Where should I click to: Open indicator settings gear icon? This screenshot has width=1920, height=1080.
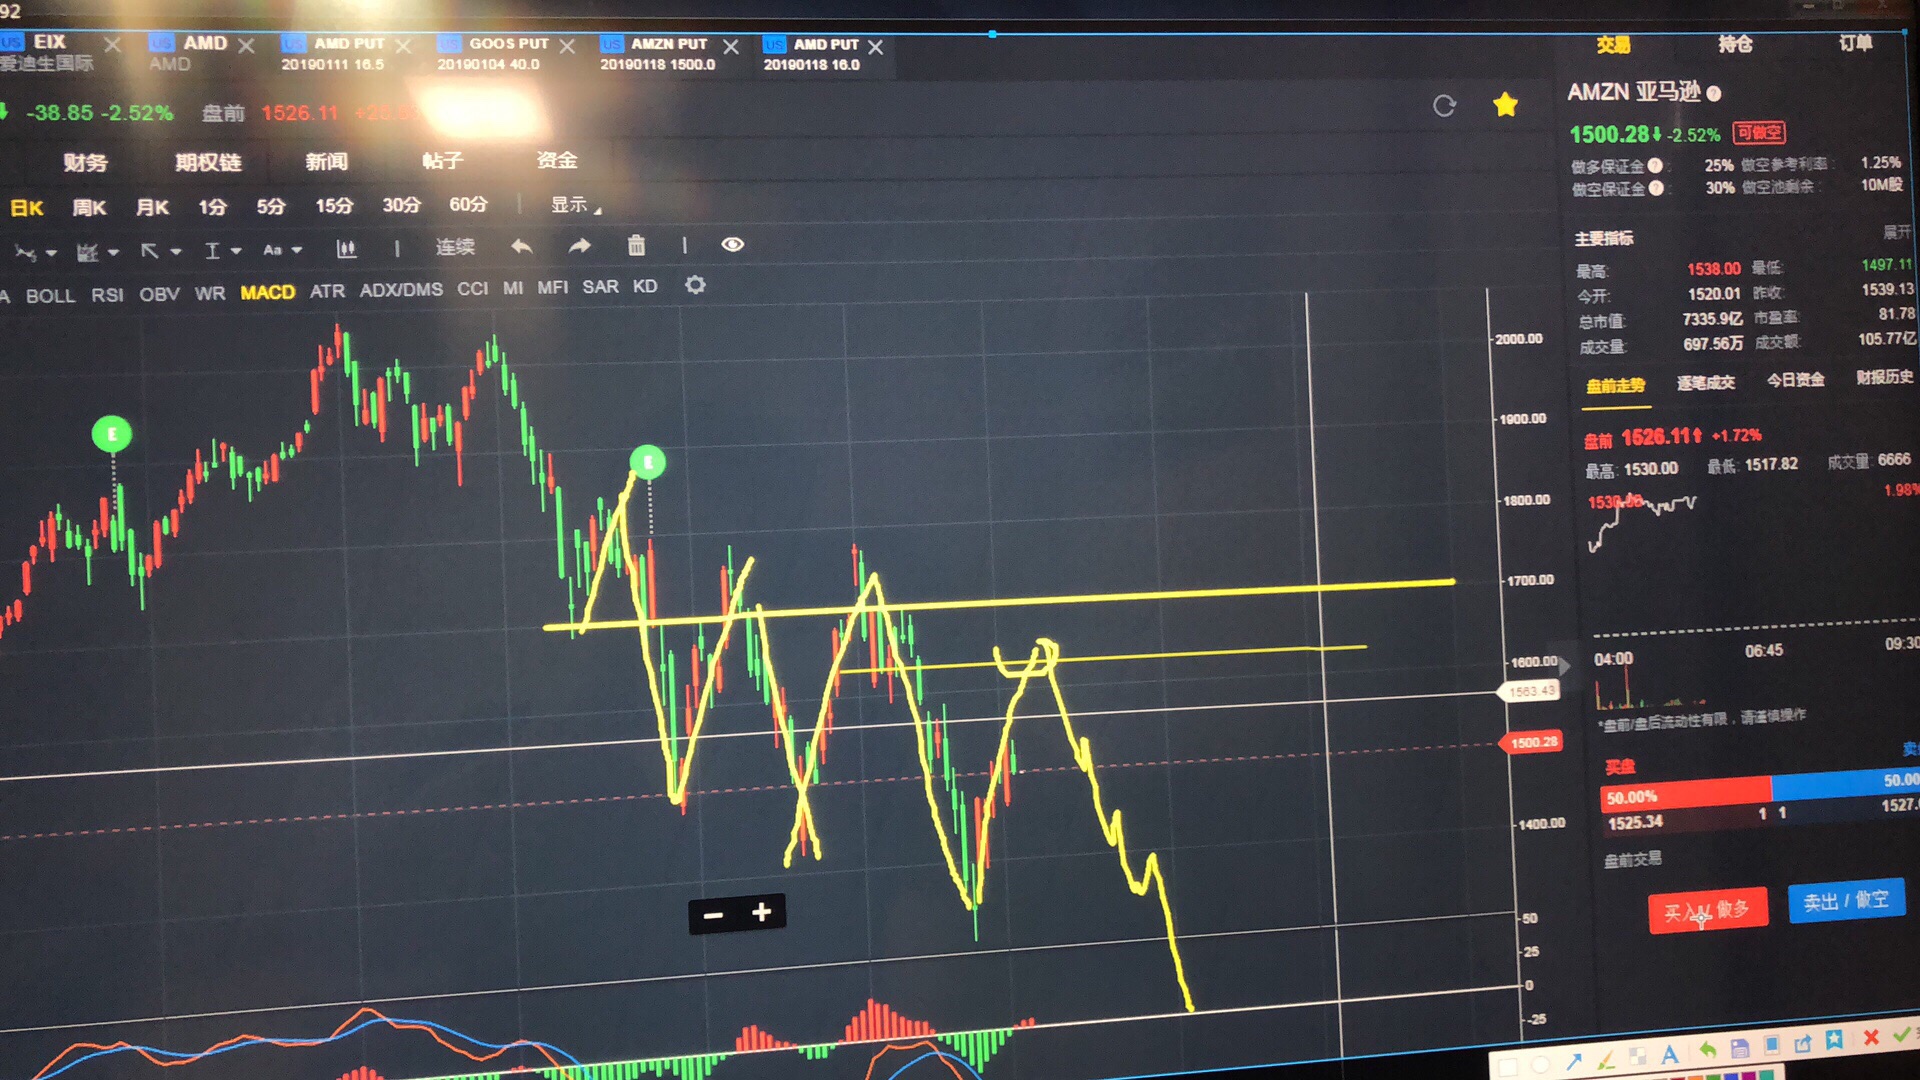[x=695, y=286]
